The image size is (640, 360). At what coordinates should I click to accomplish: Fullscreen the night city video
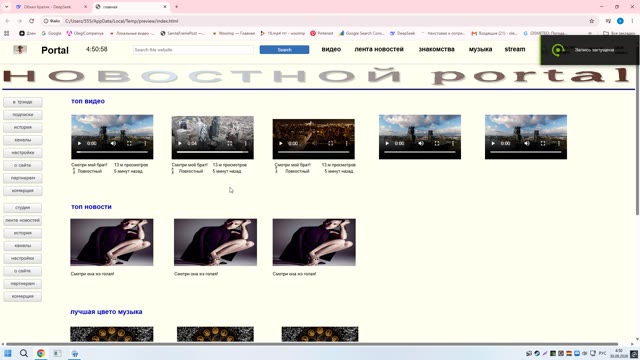331,143
